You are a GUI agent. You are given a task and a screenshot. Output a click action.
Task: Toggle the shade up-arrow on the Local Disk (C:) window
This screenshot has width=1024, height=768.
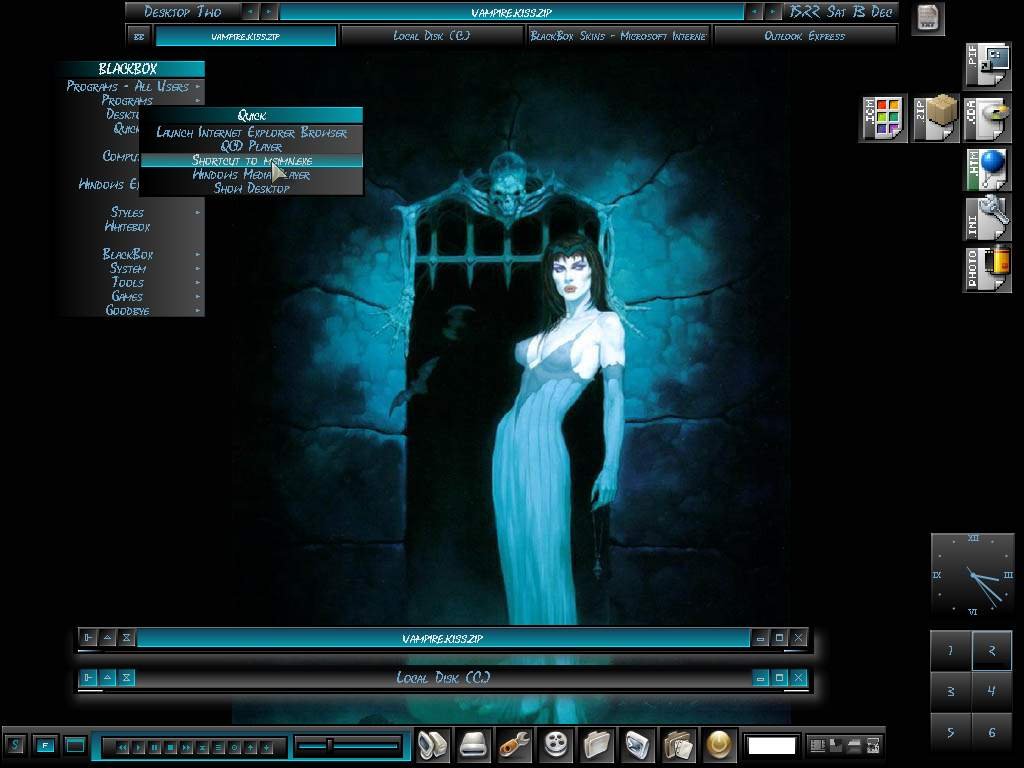click(107, 678)
